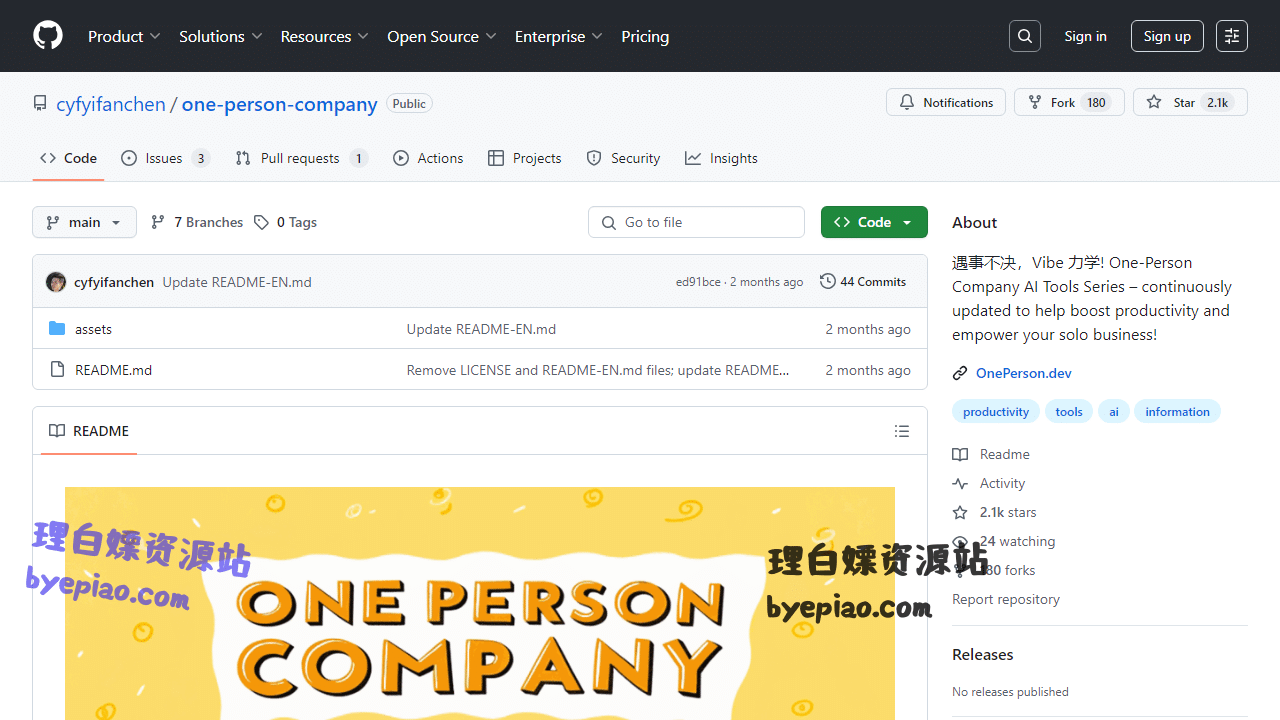Open the README.md file

[114, 370]
